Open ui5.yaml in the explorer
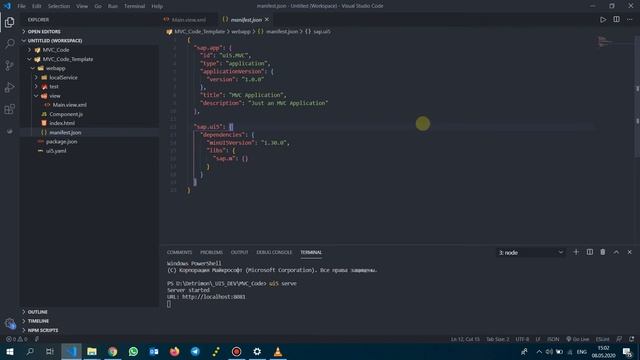This screenshot has height=360, width=640. pos(89,151)
